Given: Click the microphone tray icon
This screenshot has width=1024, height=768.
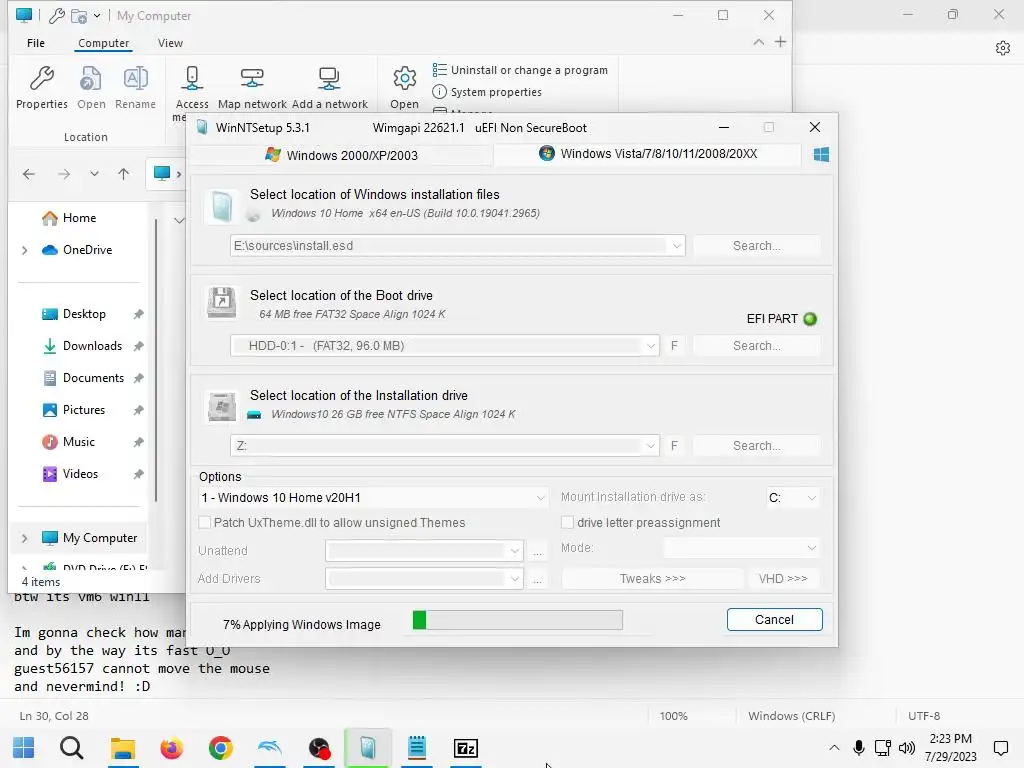Looking at the screenshot, I should coord(859,748).
